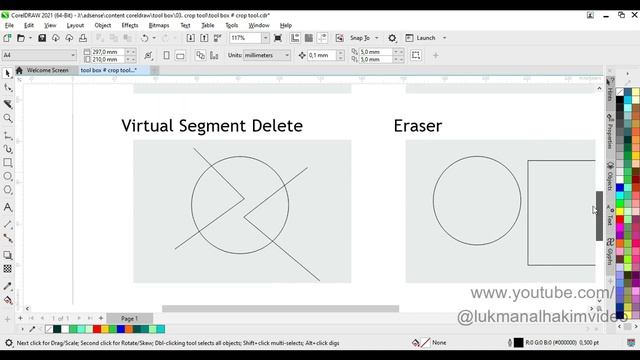The height and width of the screenshot is (360, 640).
Task: Click the Undo arrow icon
Action: (x=144, y=38)
